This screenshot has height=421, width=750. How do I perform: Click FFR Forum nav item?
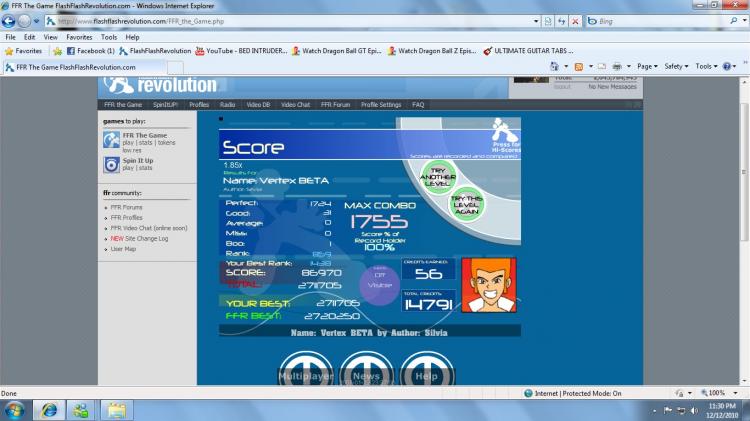pos(335,105)
